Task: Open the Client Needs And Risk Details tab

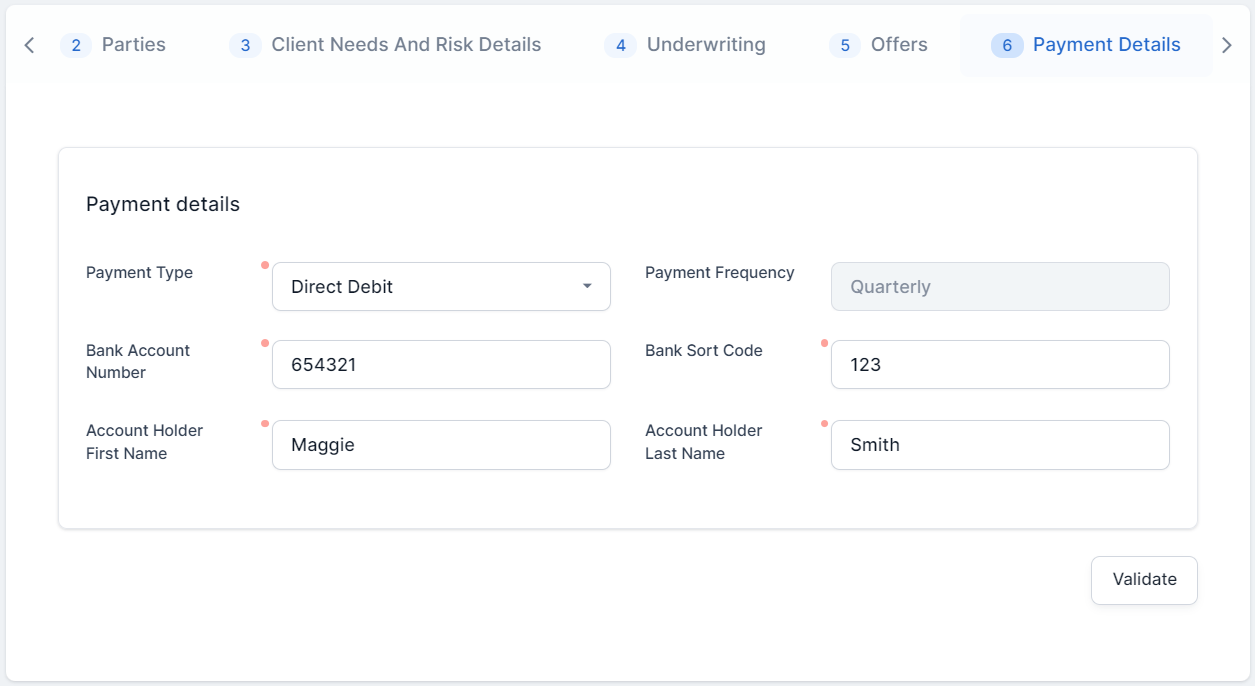Action: 406,45
